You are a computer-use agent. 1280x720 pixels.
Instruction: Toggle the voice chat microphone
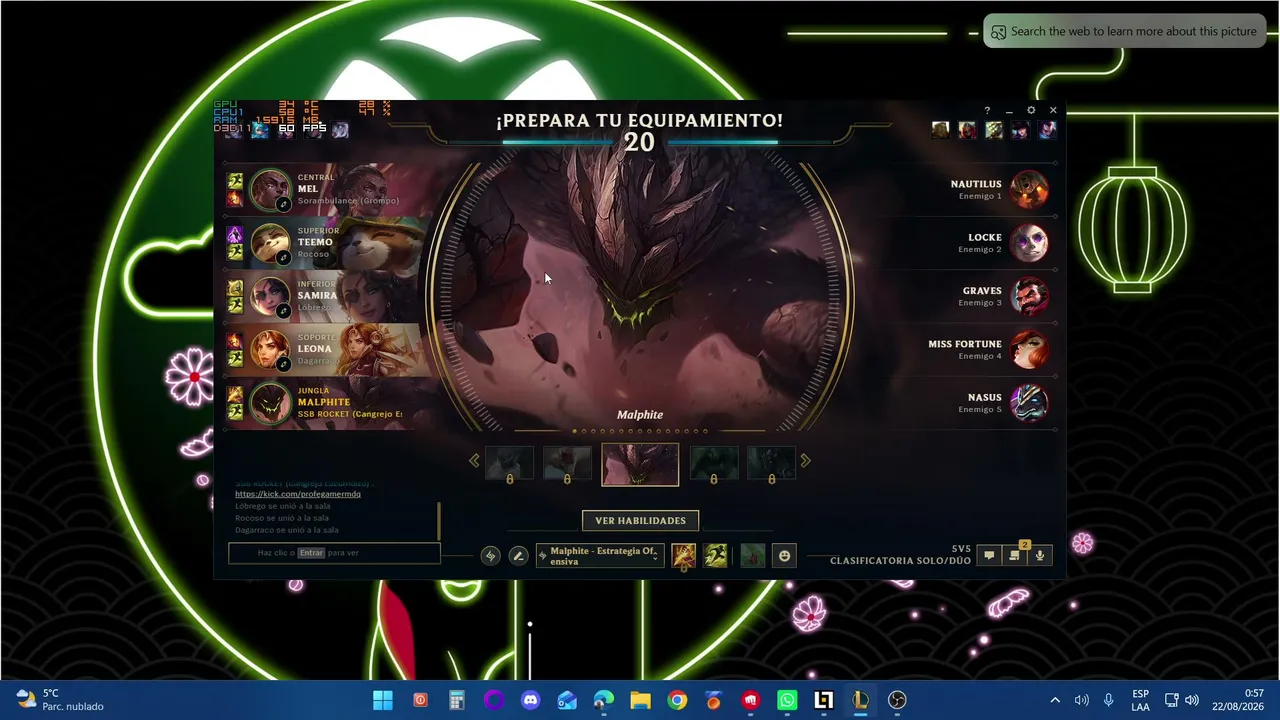click(x=1040, y=556)
